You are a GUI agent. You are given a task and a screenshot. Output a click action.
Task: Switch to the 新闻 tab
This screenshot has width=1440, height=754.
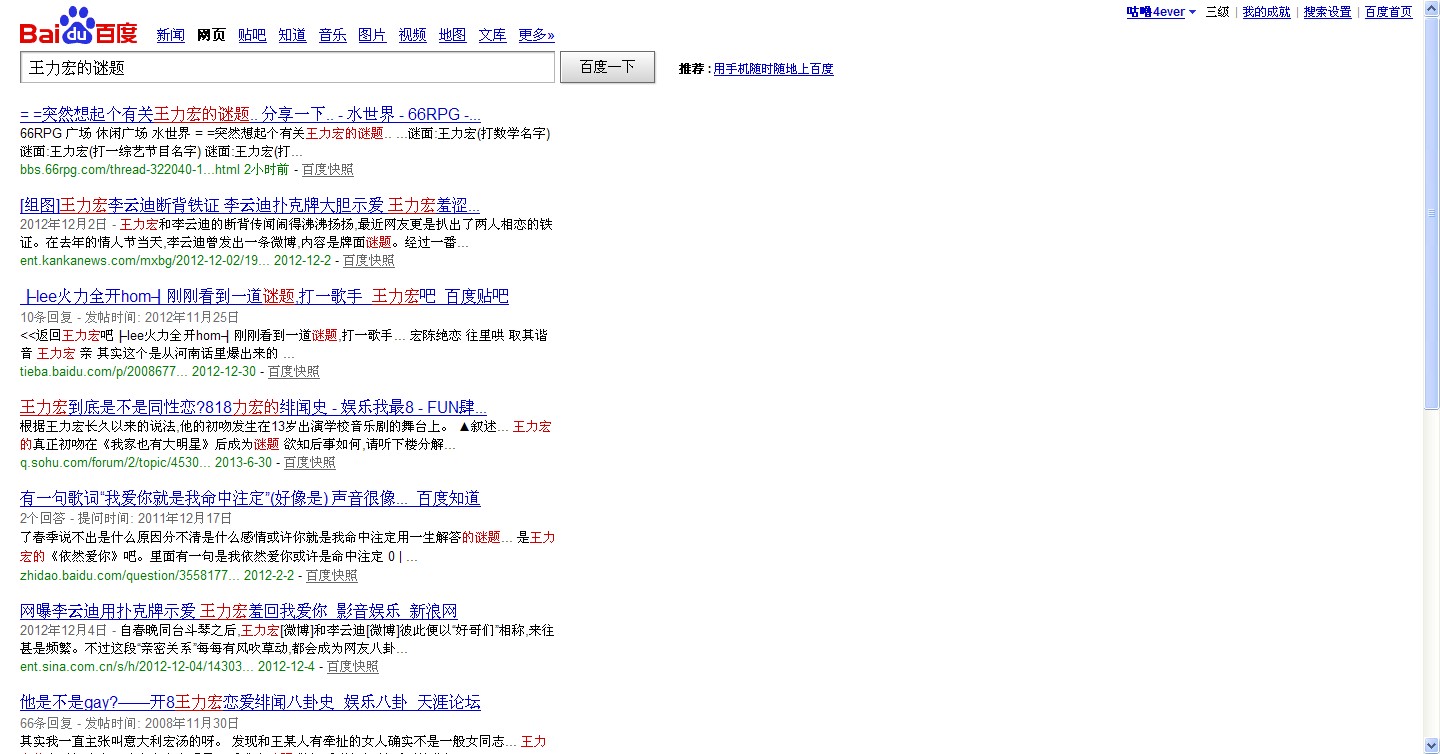tap(170, 35)
